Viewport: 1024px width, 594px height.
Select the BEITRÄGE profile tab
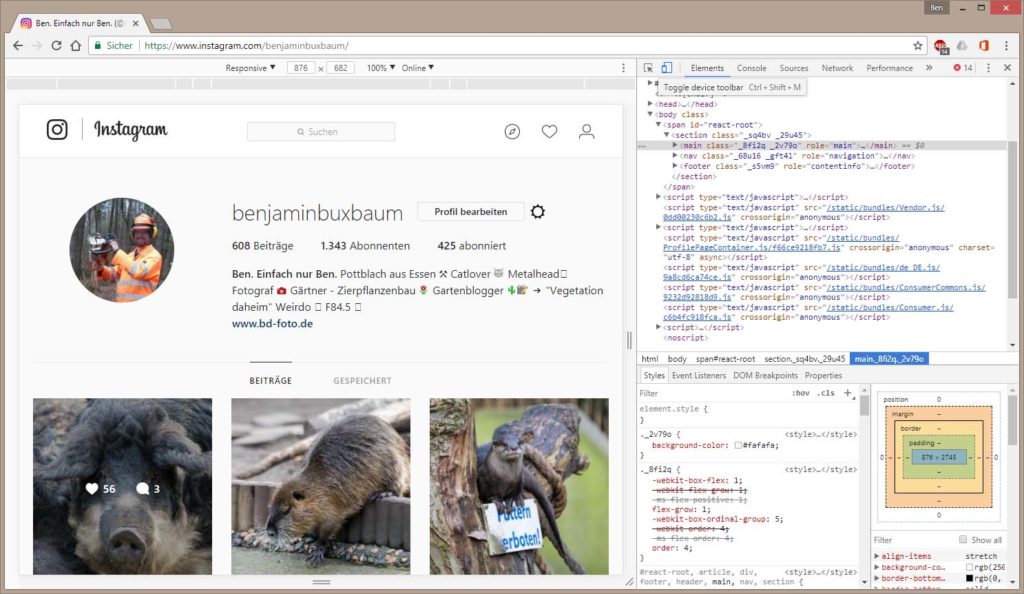click(270, 381)
